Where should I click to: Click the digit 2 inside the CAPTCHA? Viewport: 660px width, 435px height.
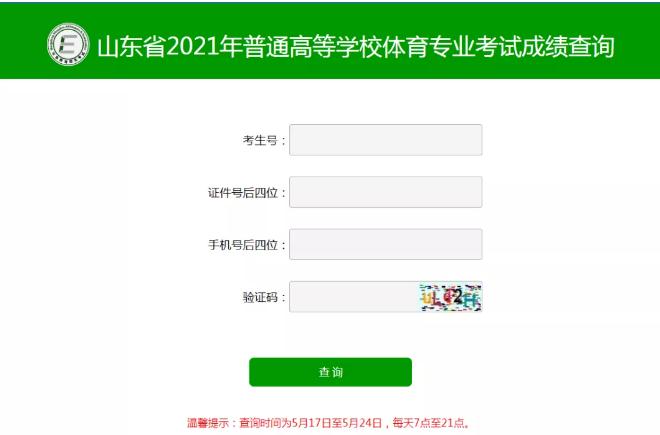click(457, 296)
